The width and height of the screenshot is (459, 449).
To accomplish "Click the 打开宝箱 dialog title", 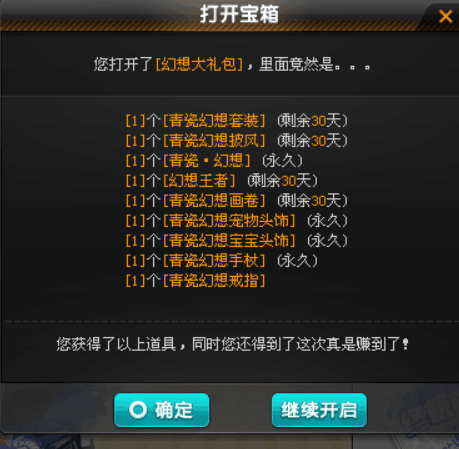I will click(239, 14).
